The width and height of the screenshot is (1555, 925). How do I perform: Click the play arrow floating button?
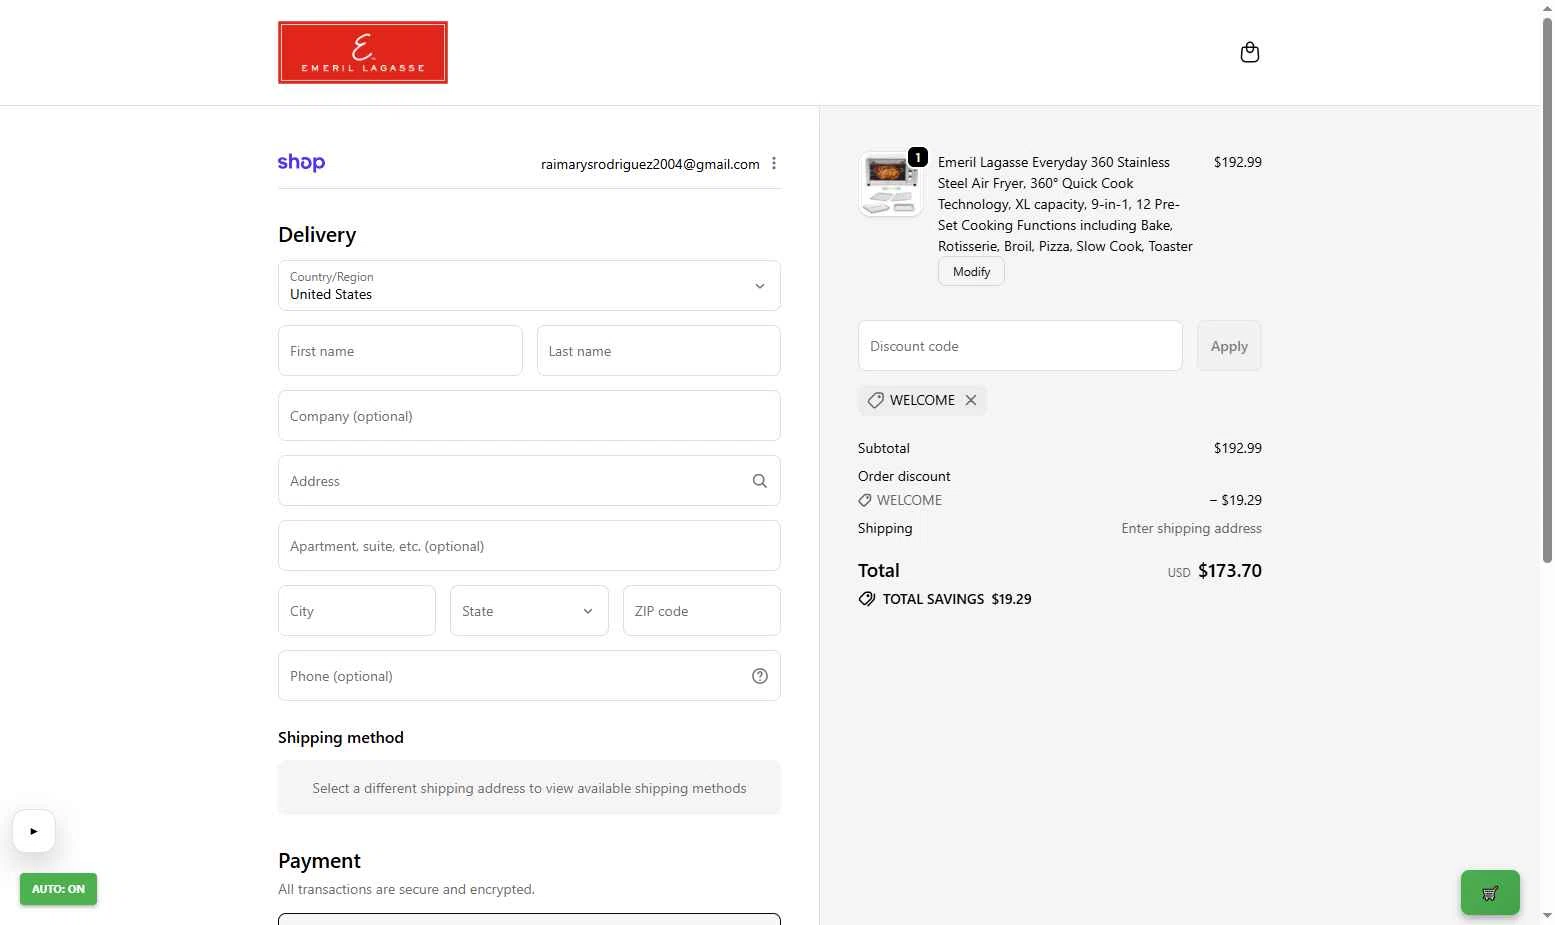coord(34,831)
